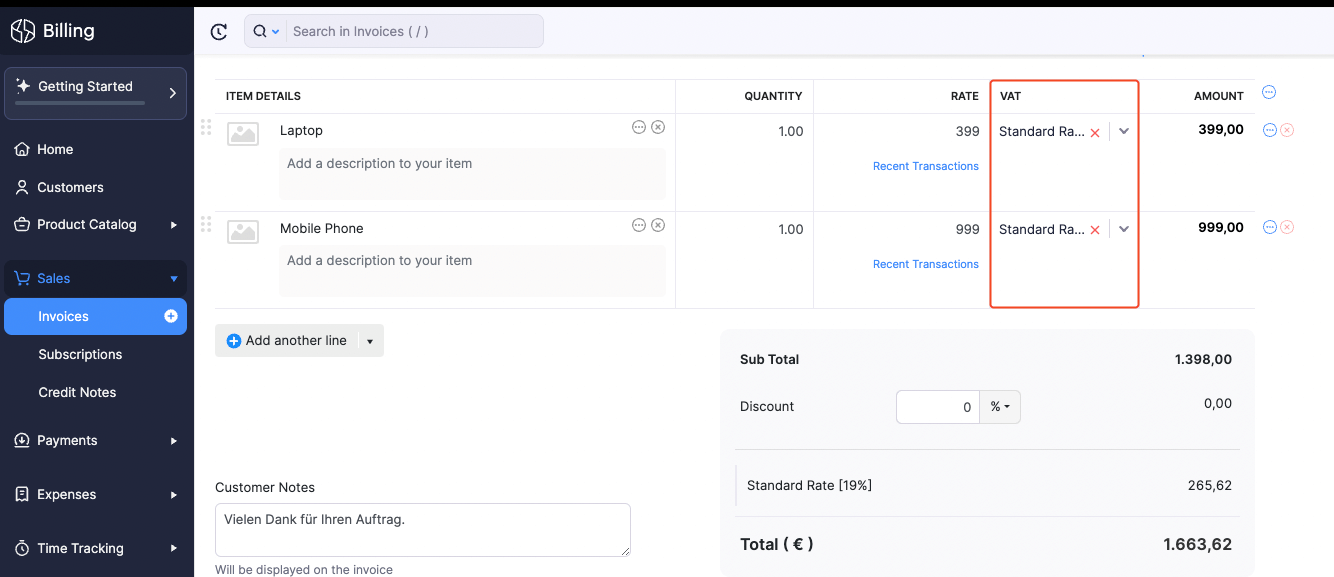Open the column options ellipsis near Amount header
This screenshot has height=577, width=1334.
(x=1268, y=91)
